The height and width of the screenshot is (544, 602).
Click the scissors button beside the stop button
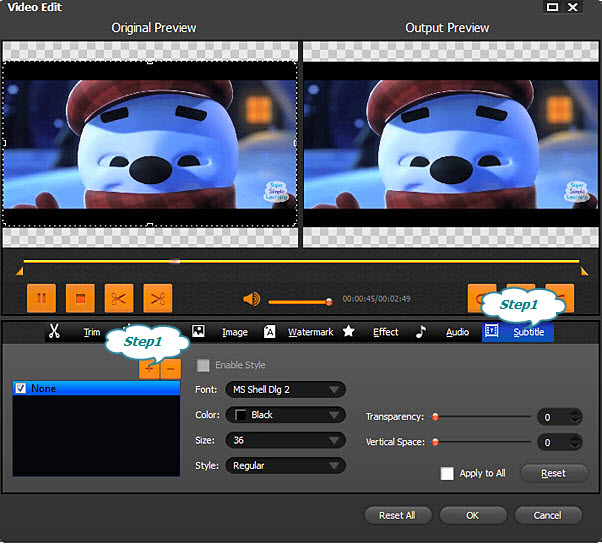pyautogui.click(x=119, y=298)
